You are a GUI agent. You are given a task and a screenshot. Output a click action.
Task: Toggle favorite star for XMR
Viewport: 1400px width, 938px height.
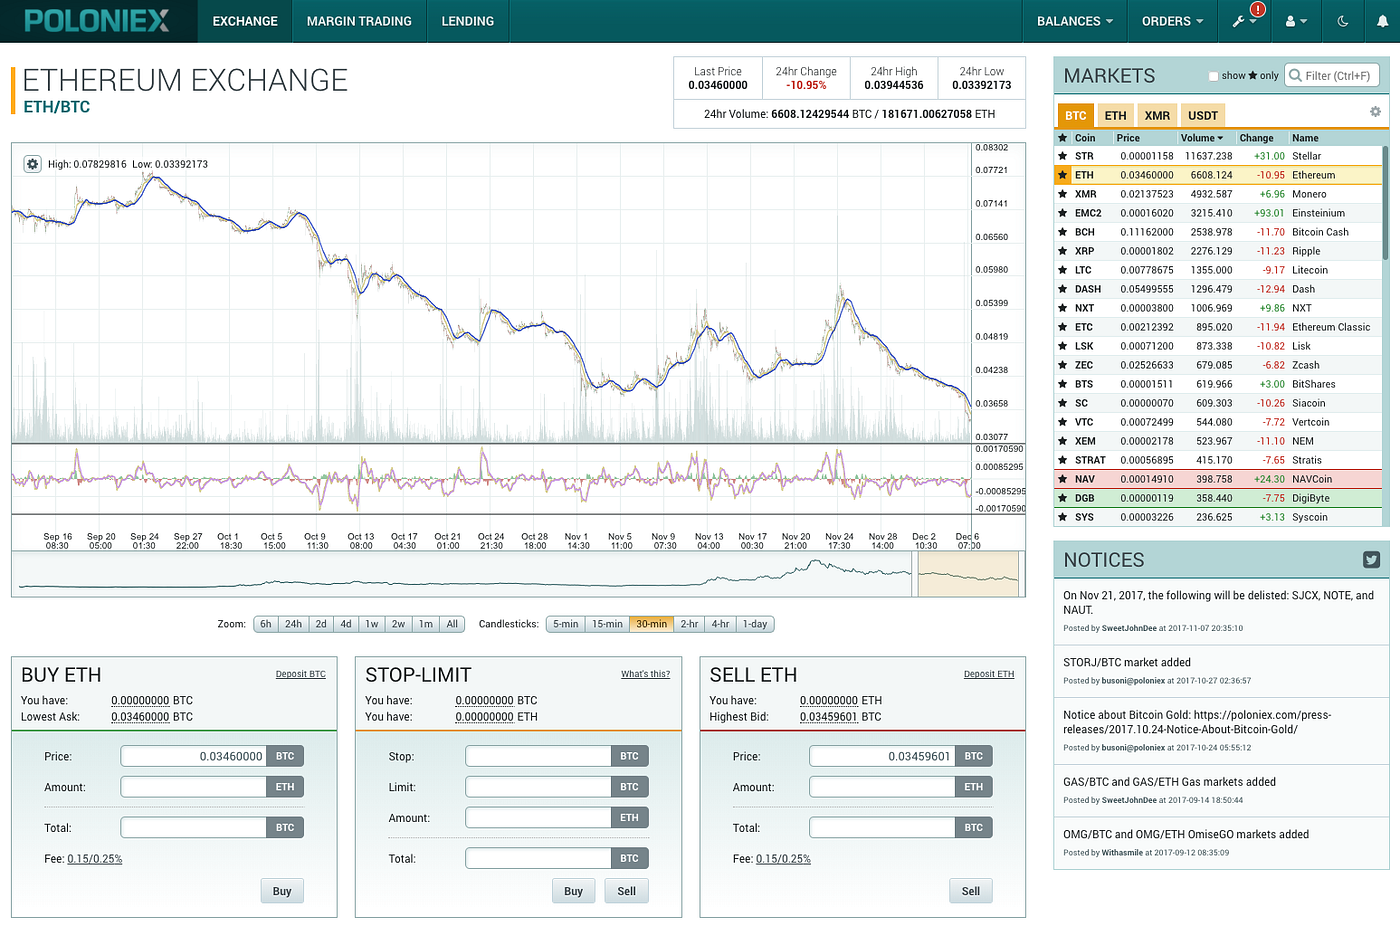1062,194
